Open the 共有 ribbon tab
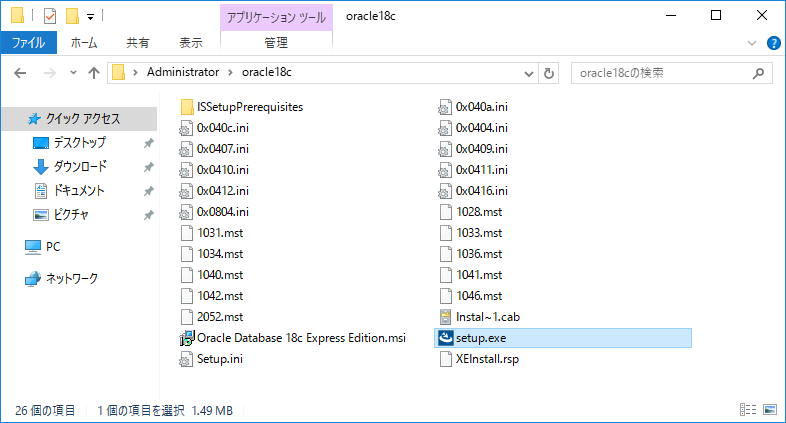Image resolution: width=786 pixels, height=423 pixels. pos(138,43)
